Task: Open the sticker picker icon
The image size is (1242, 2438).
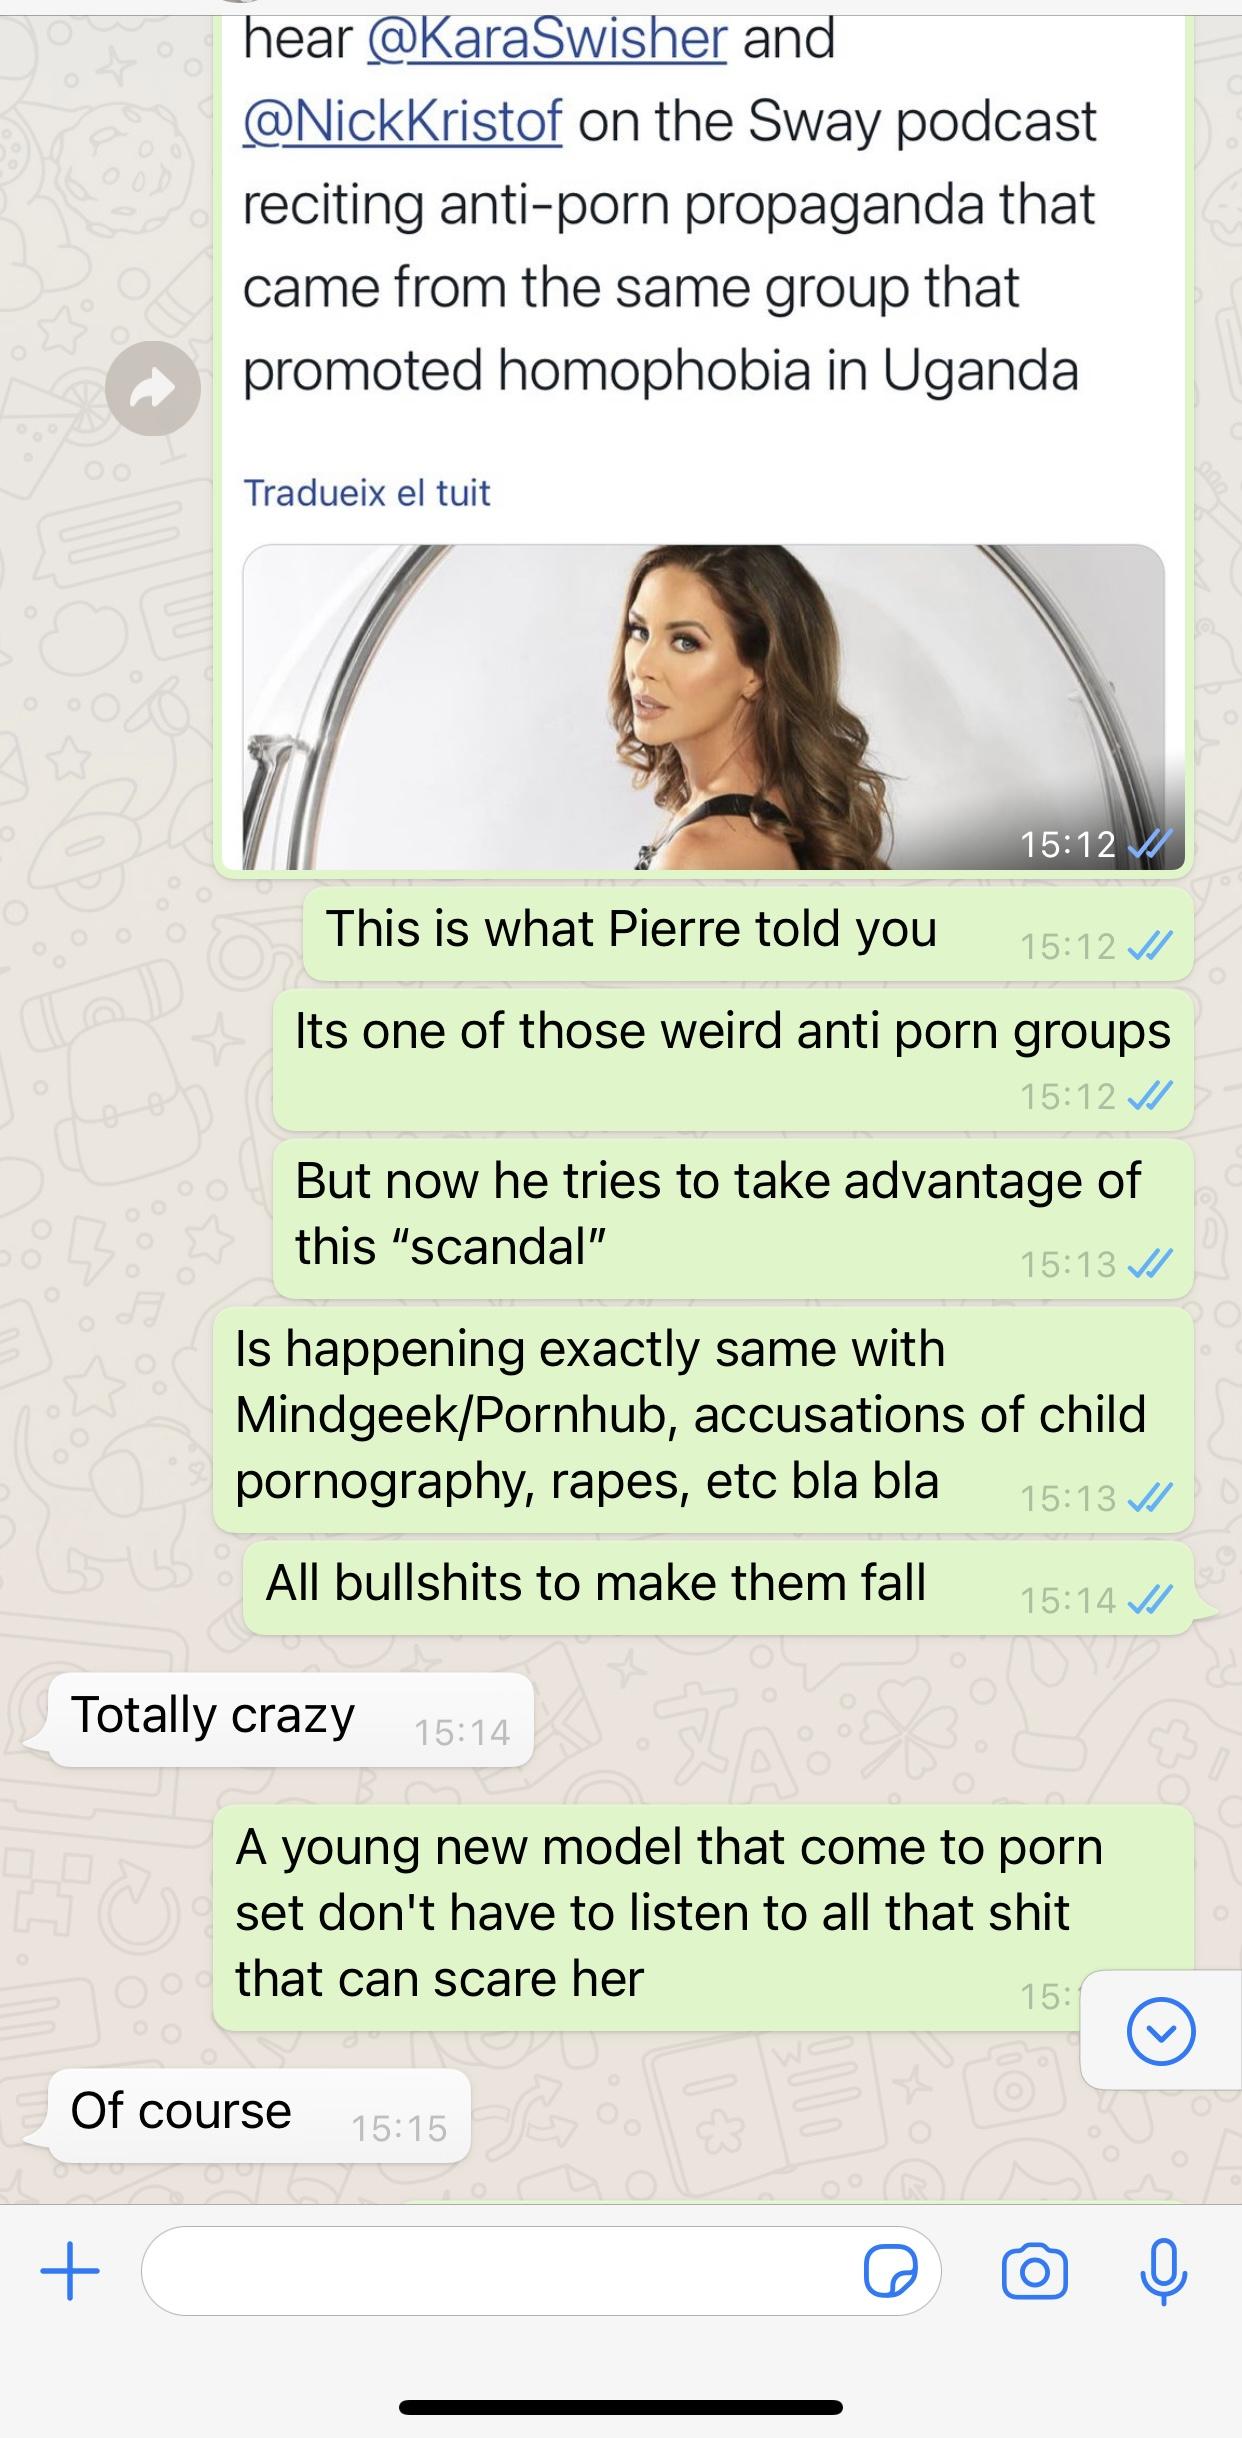Action: click(890, 2271)
